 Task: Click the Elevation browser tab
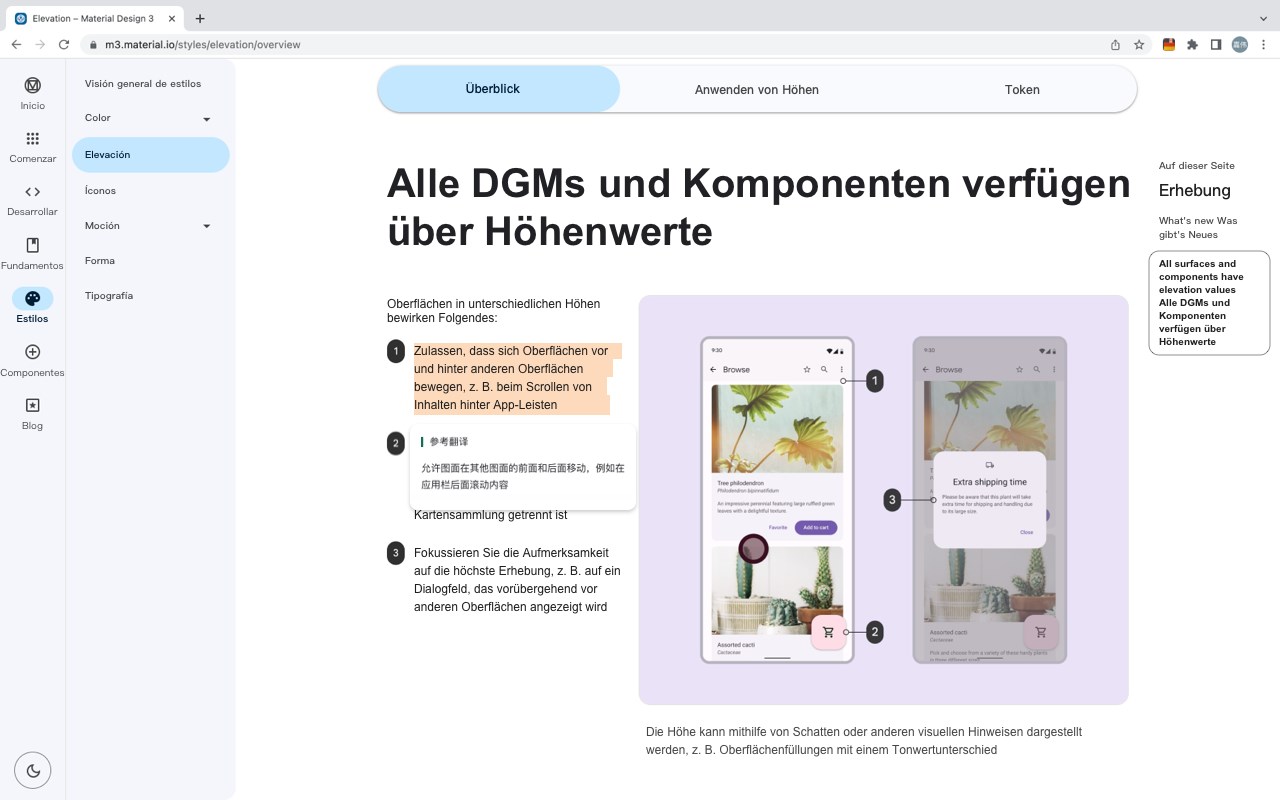click(x=96, y=18)
